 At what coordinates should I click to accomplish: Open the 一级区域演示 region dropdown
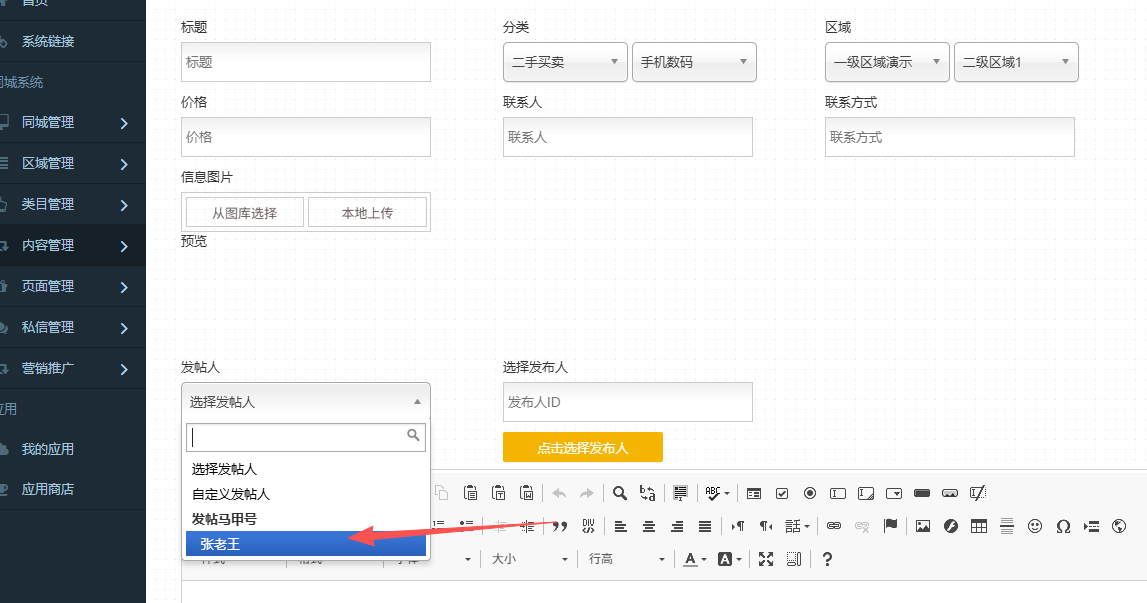point(887,62)
